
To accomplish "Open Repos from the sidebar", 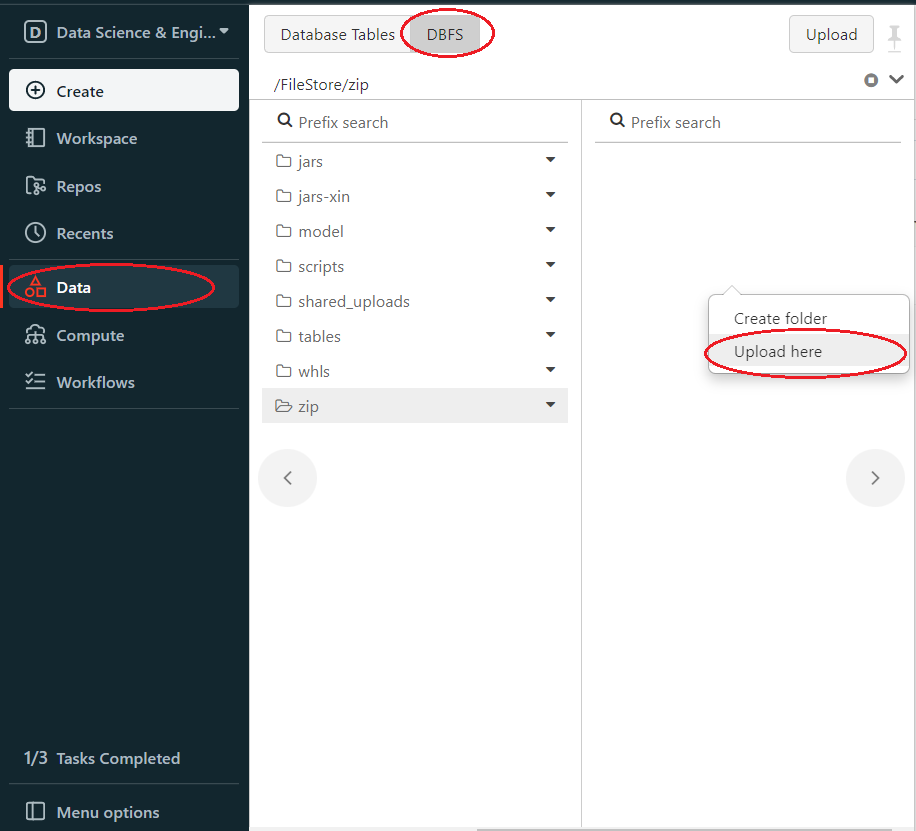I will pyautogui.click(x=79, y=186).
